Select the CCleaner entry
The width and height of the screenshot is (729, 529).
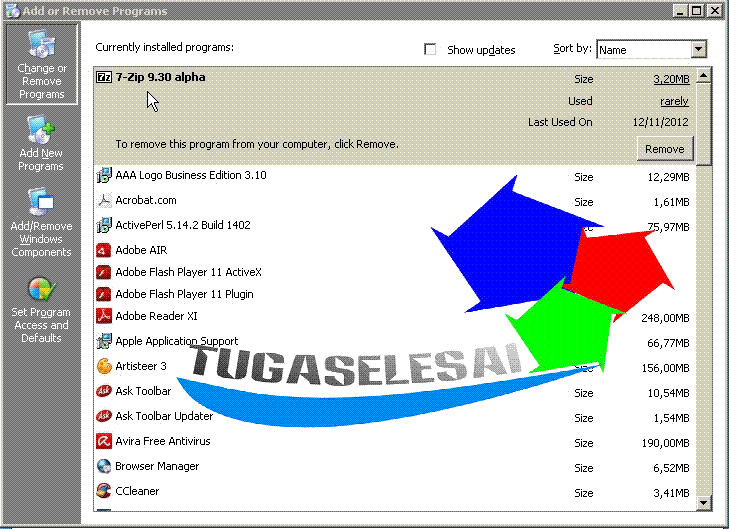tap(394, 491)
